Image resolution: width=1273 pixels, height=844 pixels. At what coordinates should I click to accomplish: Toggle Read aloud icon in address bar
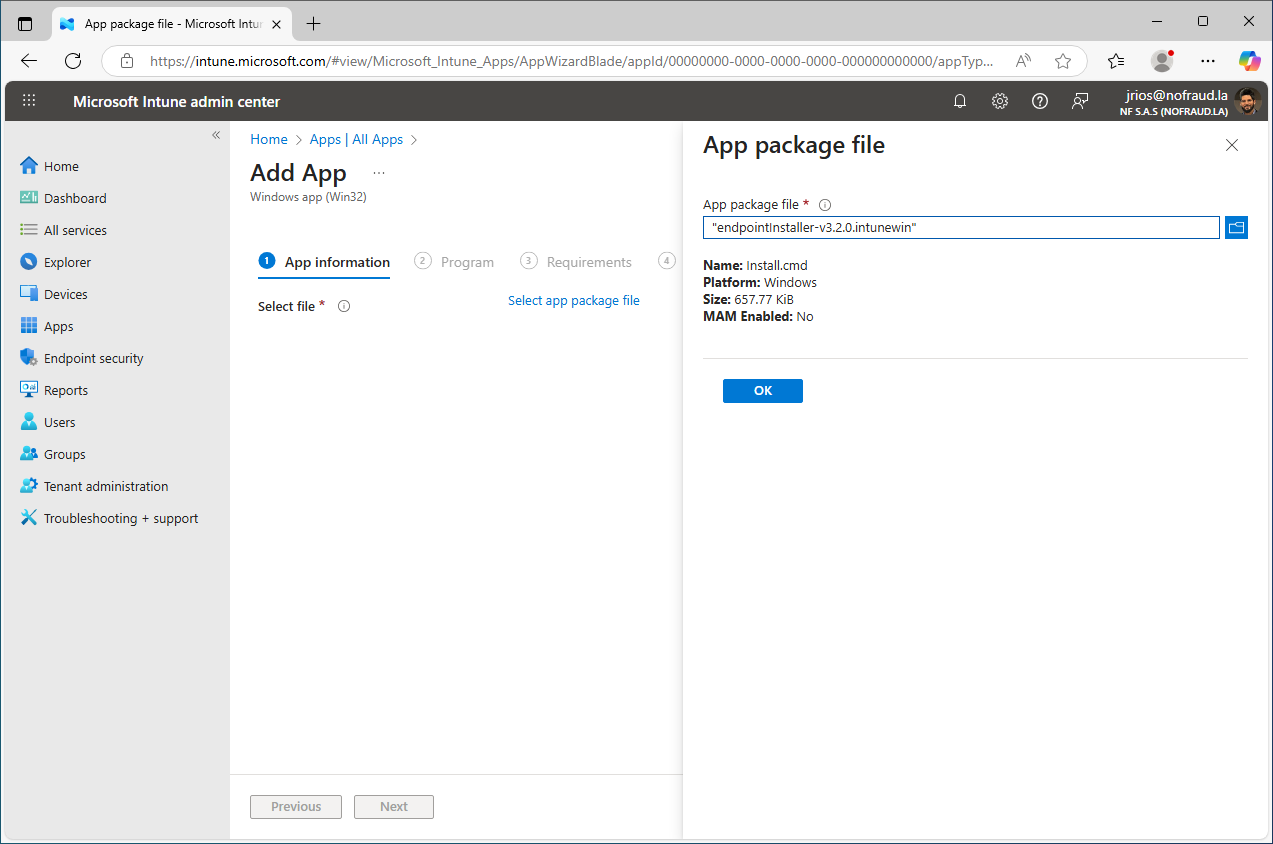pos(1023,61)
